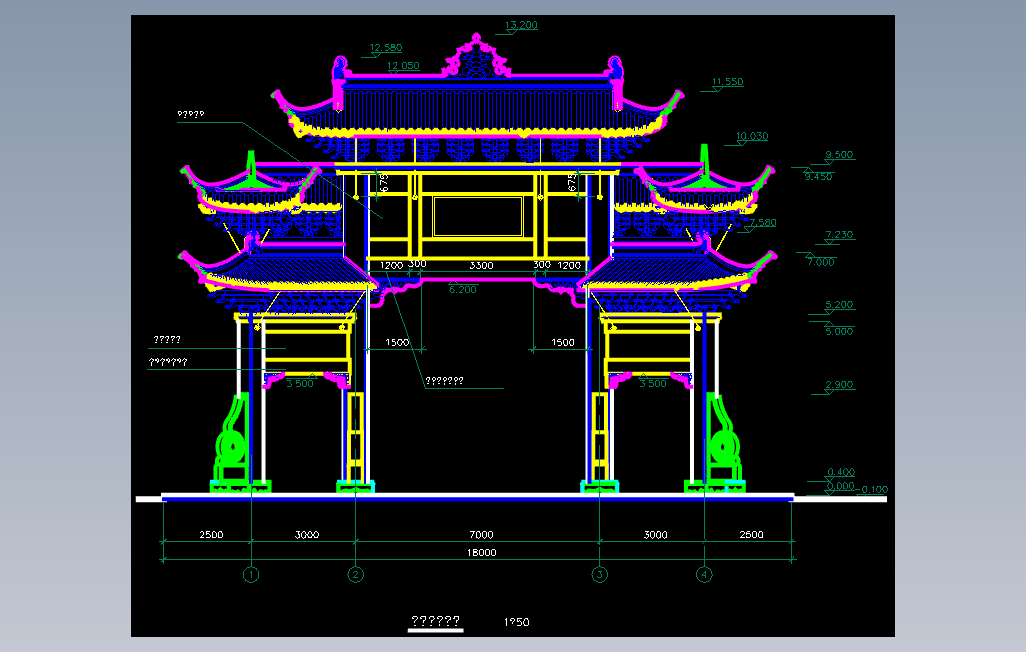Screen dimensions: 1026x652
Task: Select the underlined drawing title beside the scale
Action: 435,621
